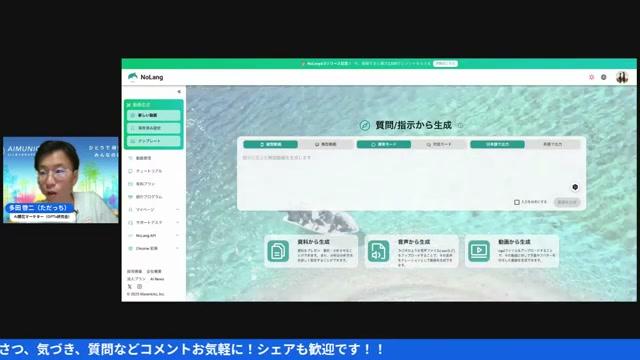
Task: Click the info icon after 質問/指示から生成
Action: pos(460,125)
